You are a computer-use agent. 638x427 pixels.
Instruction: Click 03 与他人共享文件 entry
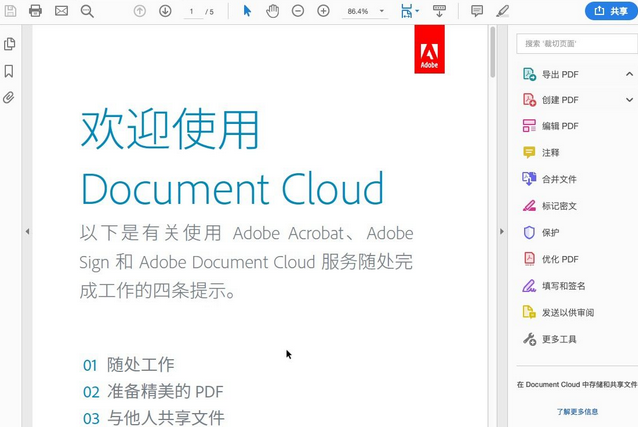[153, 418]
